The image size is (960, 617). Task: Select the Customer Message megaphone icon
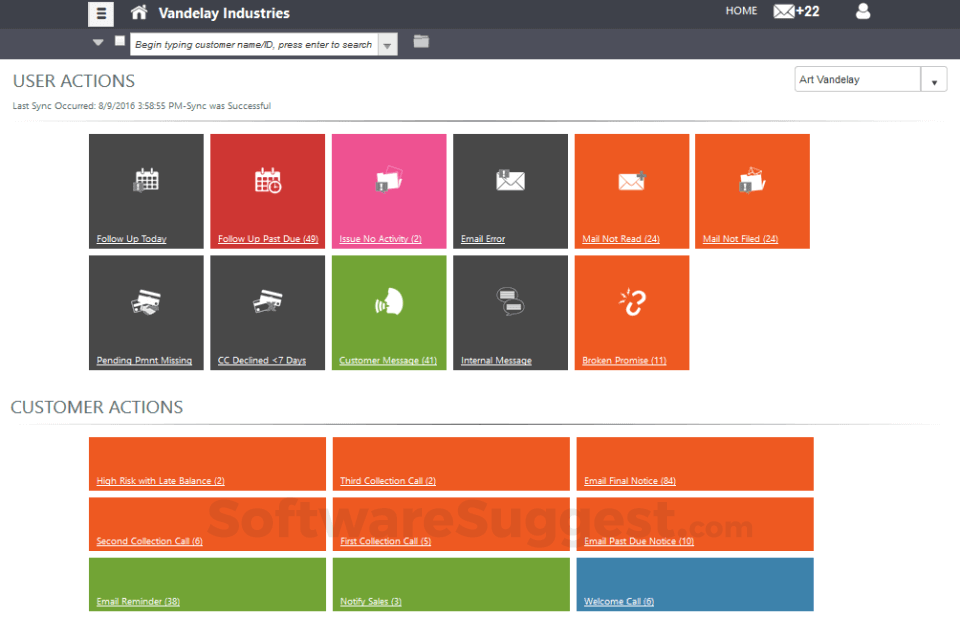[x=388, y=301]
